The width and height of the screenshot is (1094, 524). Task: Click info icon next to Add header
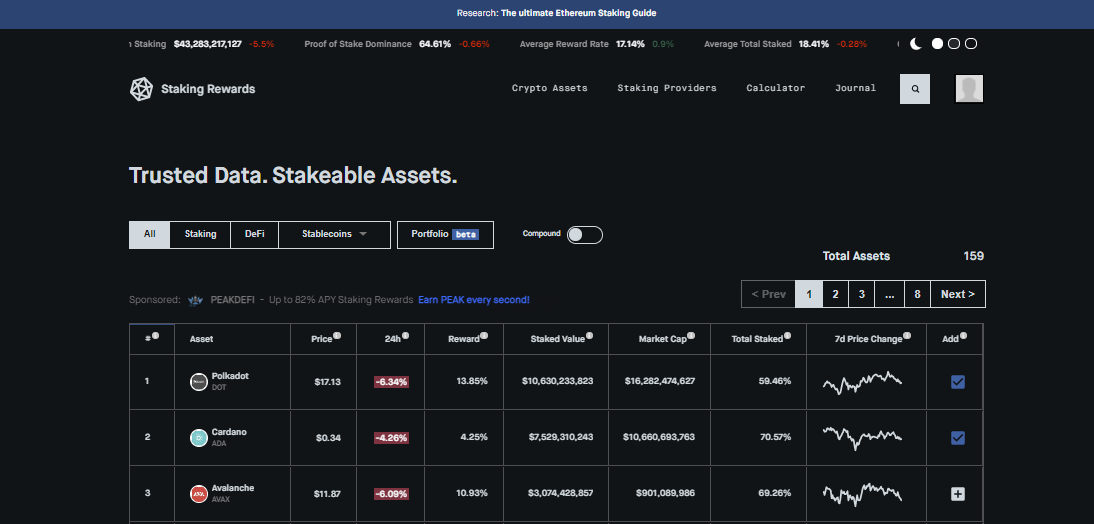coord(963,336)
